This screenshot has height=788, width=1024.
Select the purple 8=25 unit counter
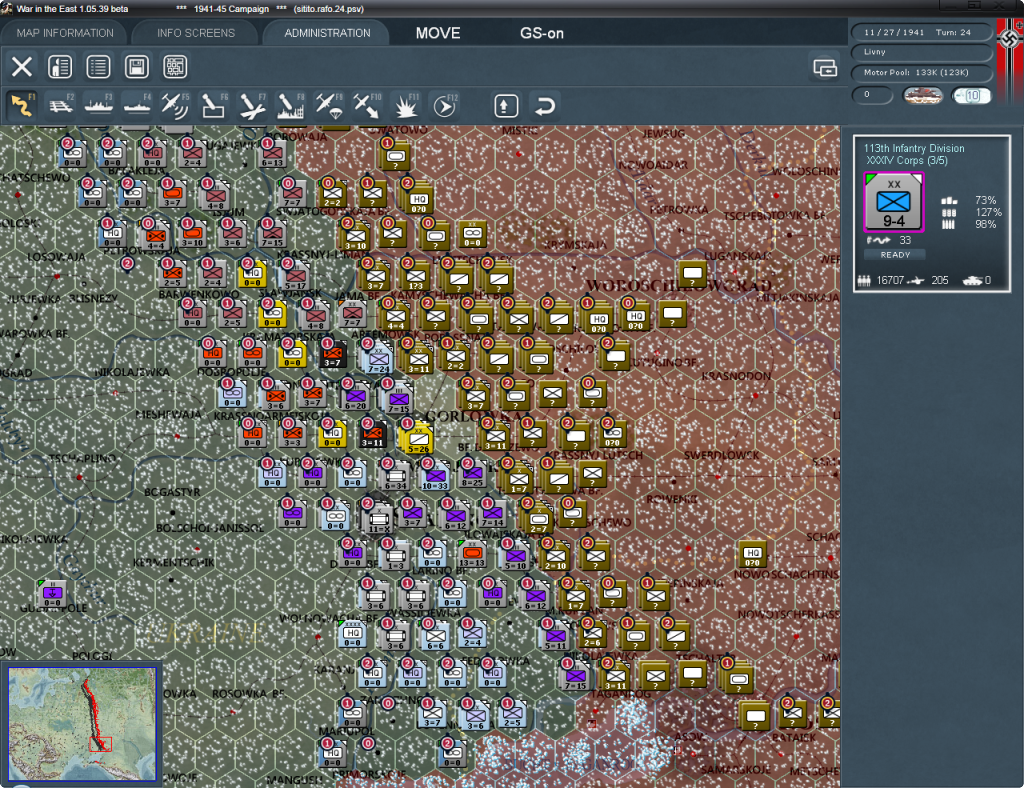pos(473,475)
